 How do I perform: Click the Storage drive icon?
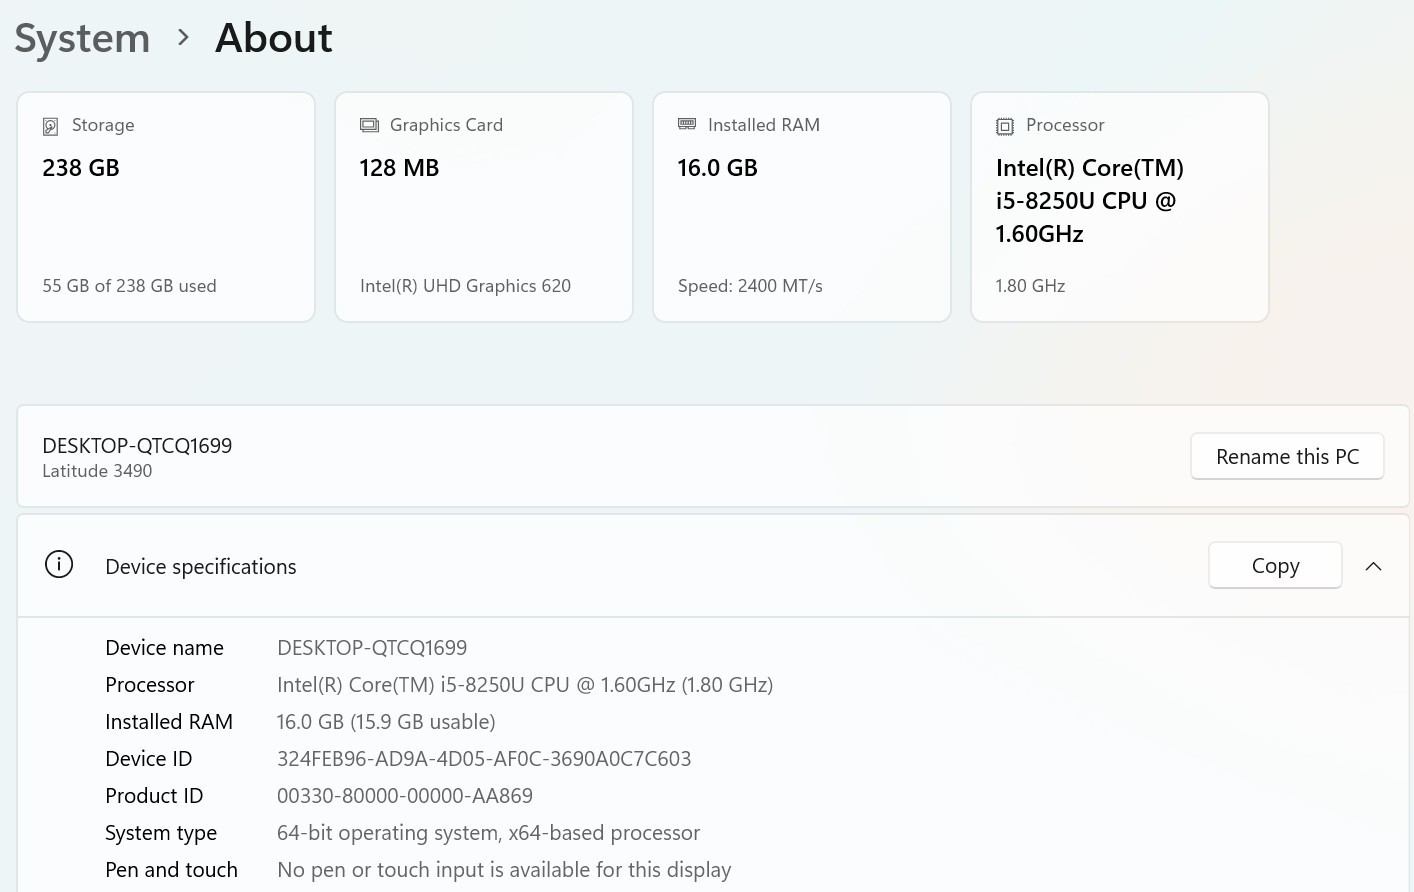coord(50,126)
